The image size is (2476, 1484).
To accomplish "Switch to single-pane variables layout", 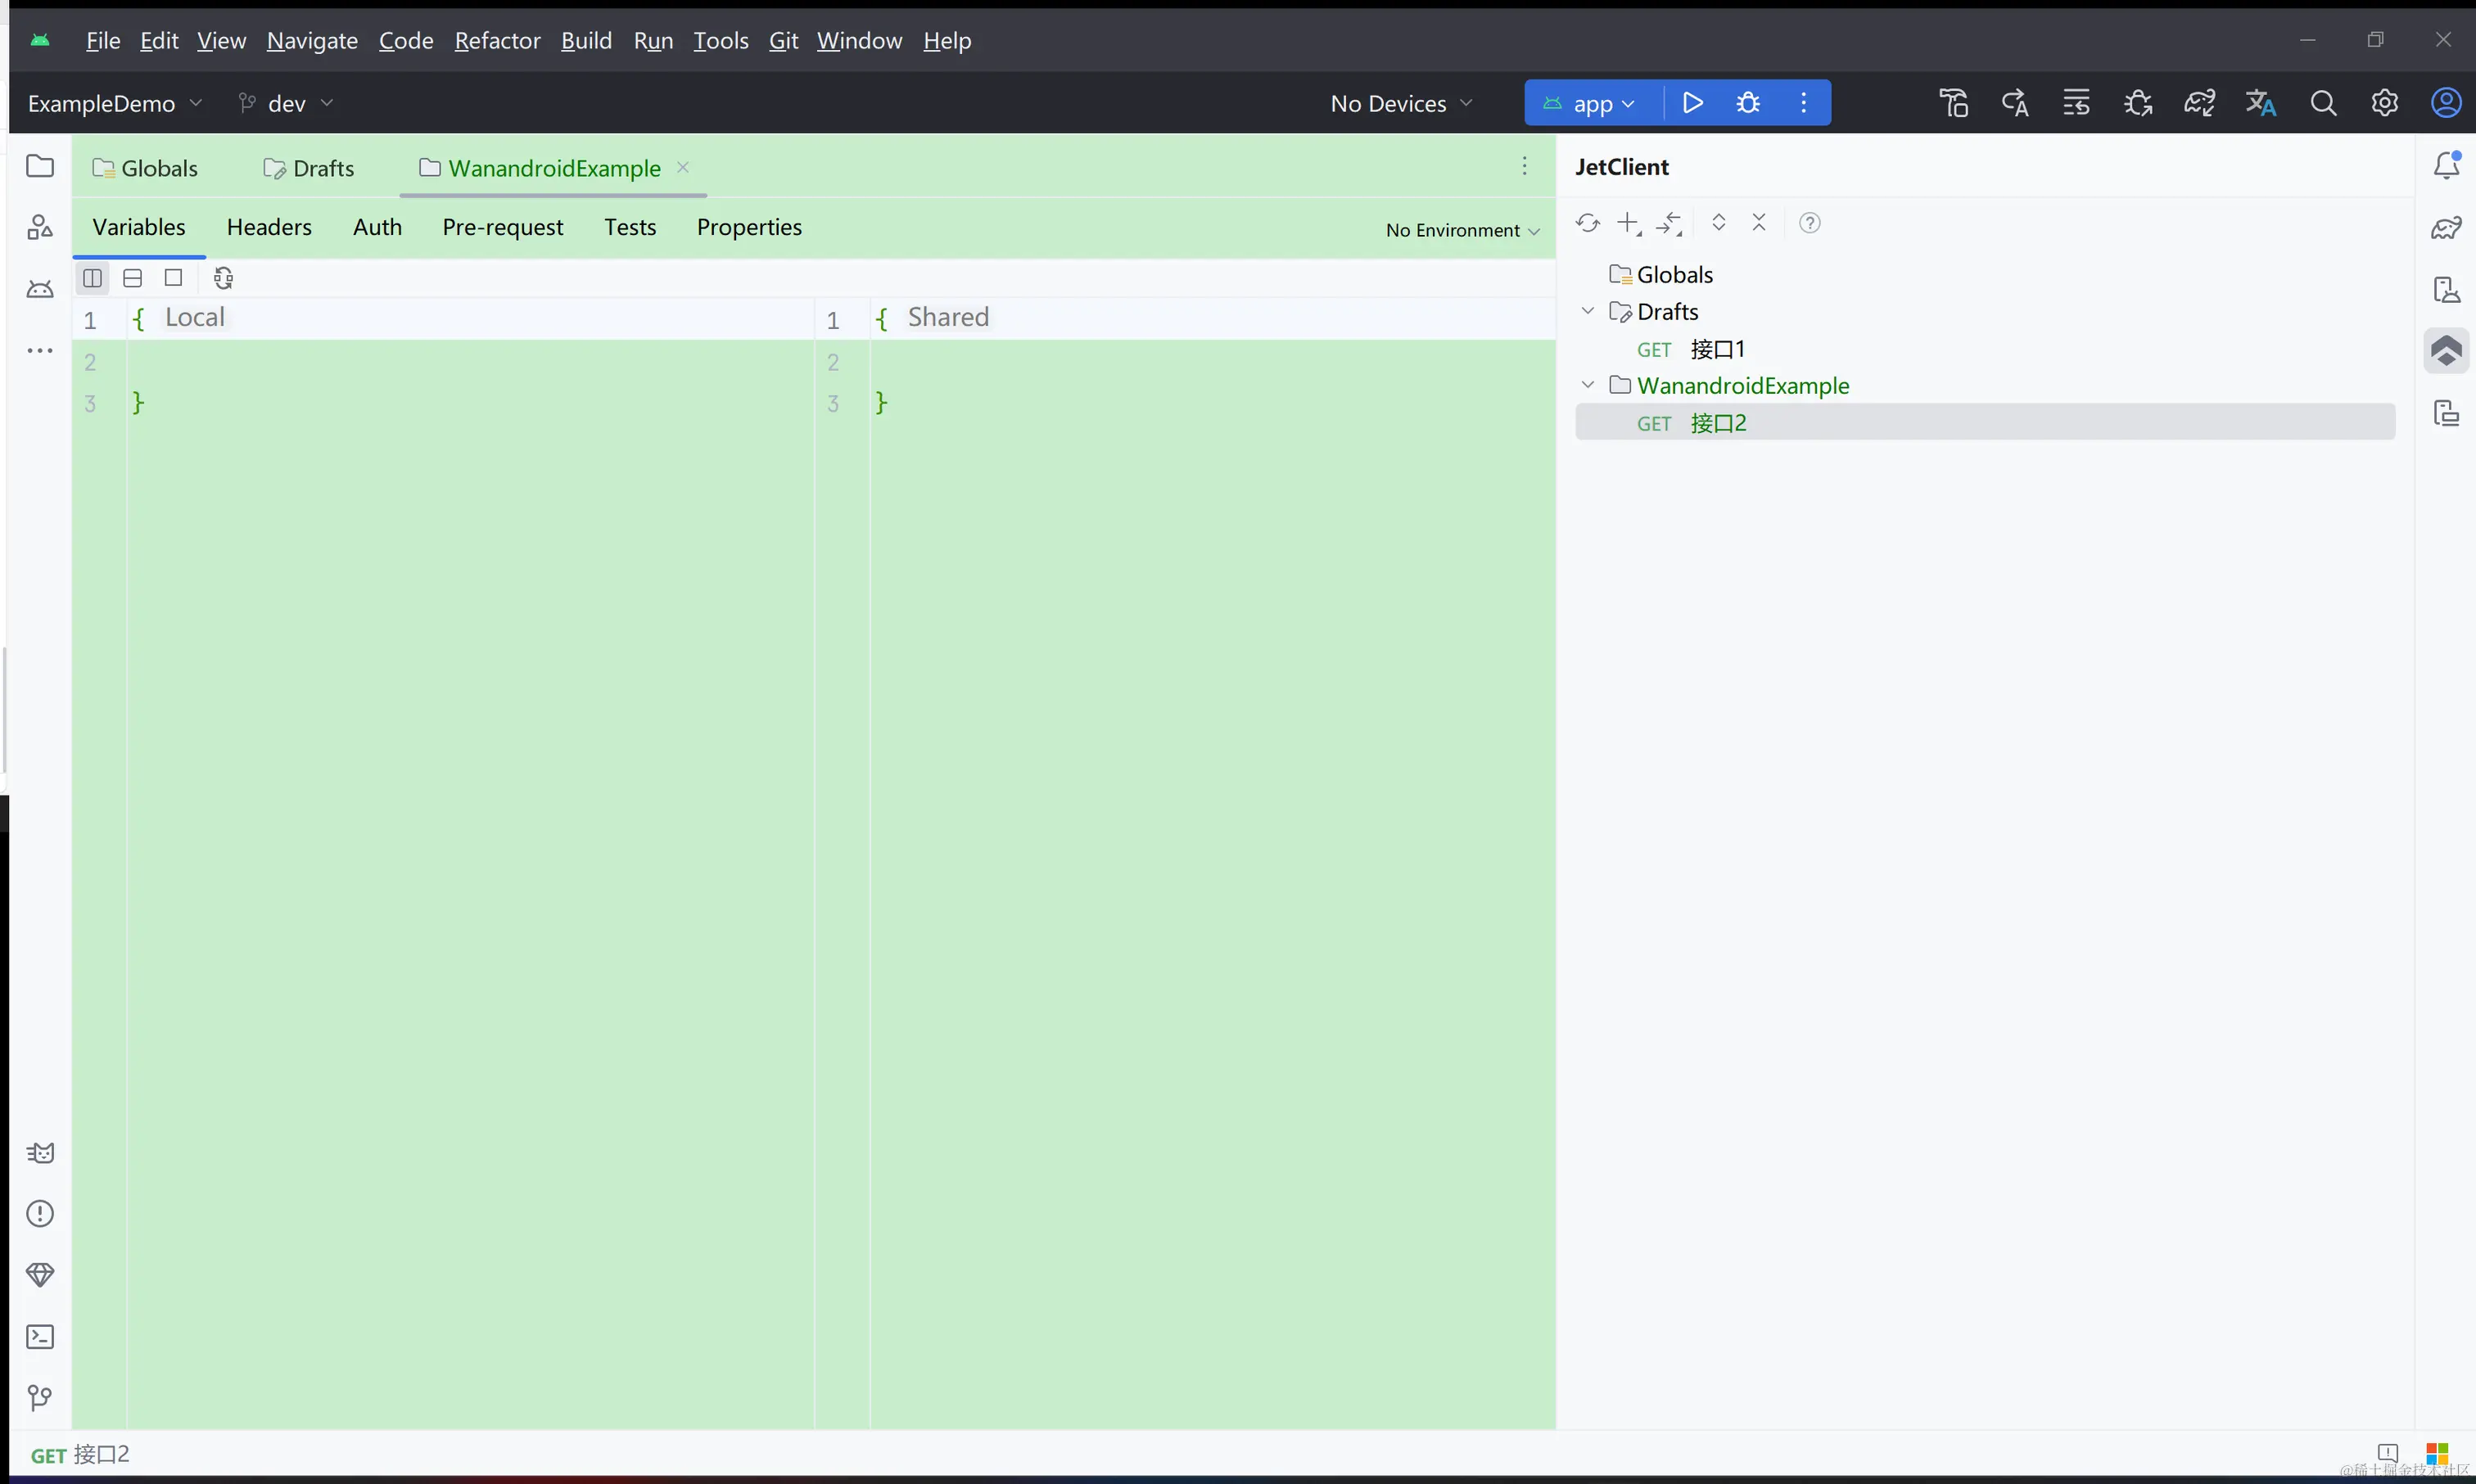I will pyautogui.click(x=173, y=278).
